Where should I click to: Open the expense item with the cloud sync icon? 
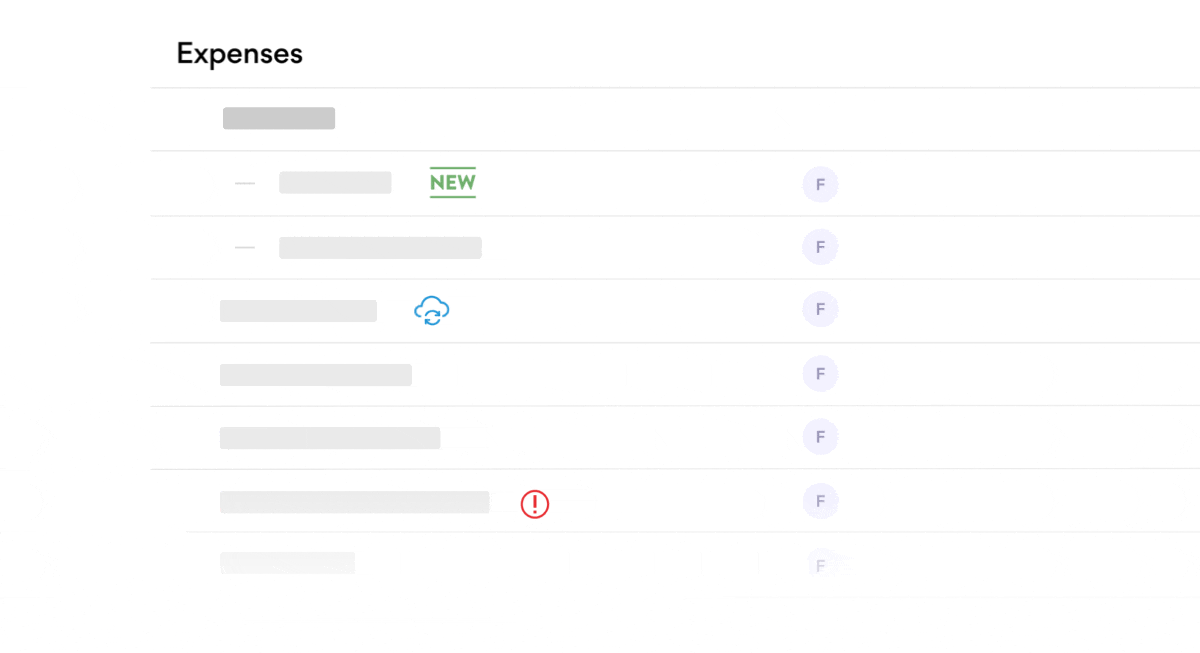298,311
